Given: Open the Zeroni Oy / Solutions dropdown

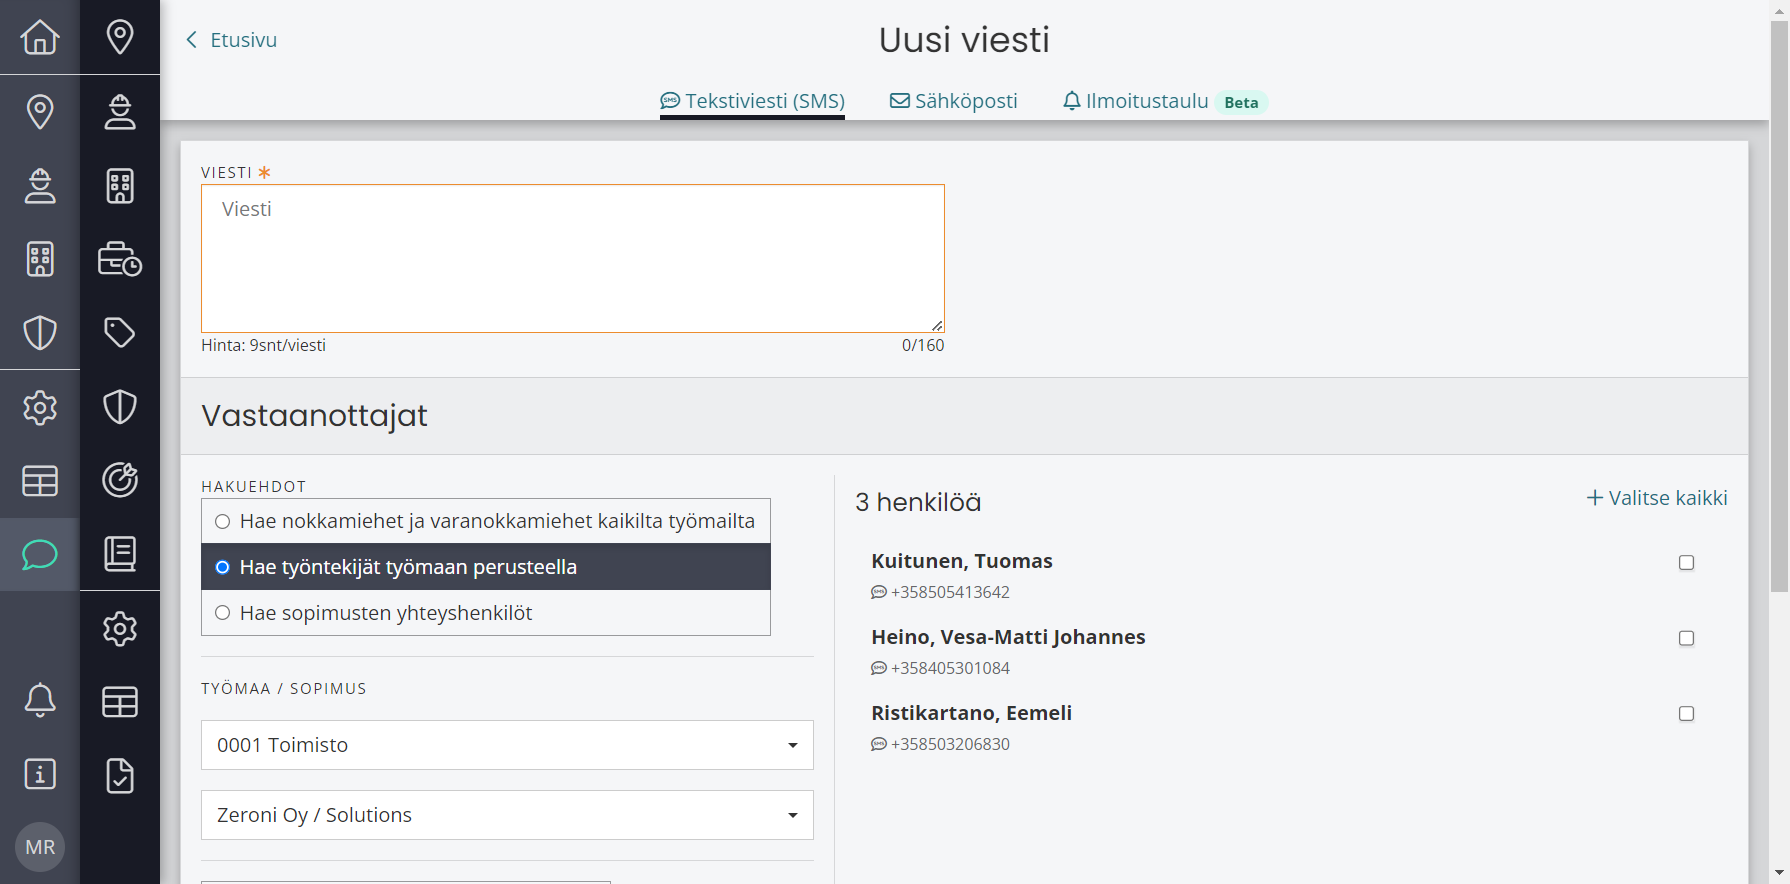Looking at the screenshot, I should [507, 815].
